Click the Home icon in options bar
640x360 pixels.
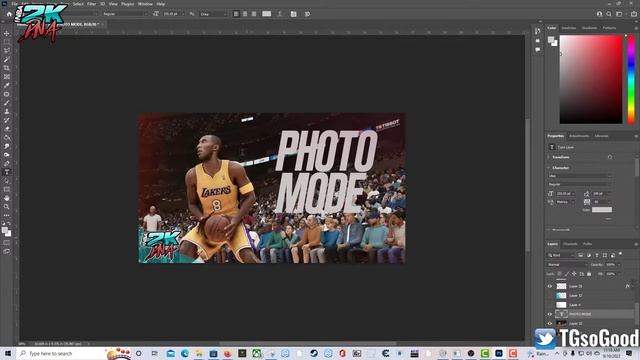click(9, 14)
